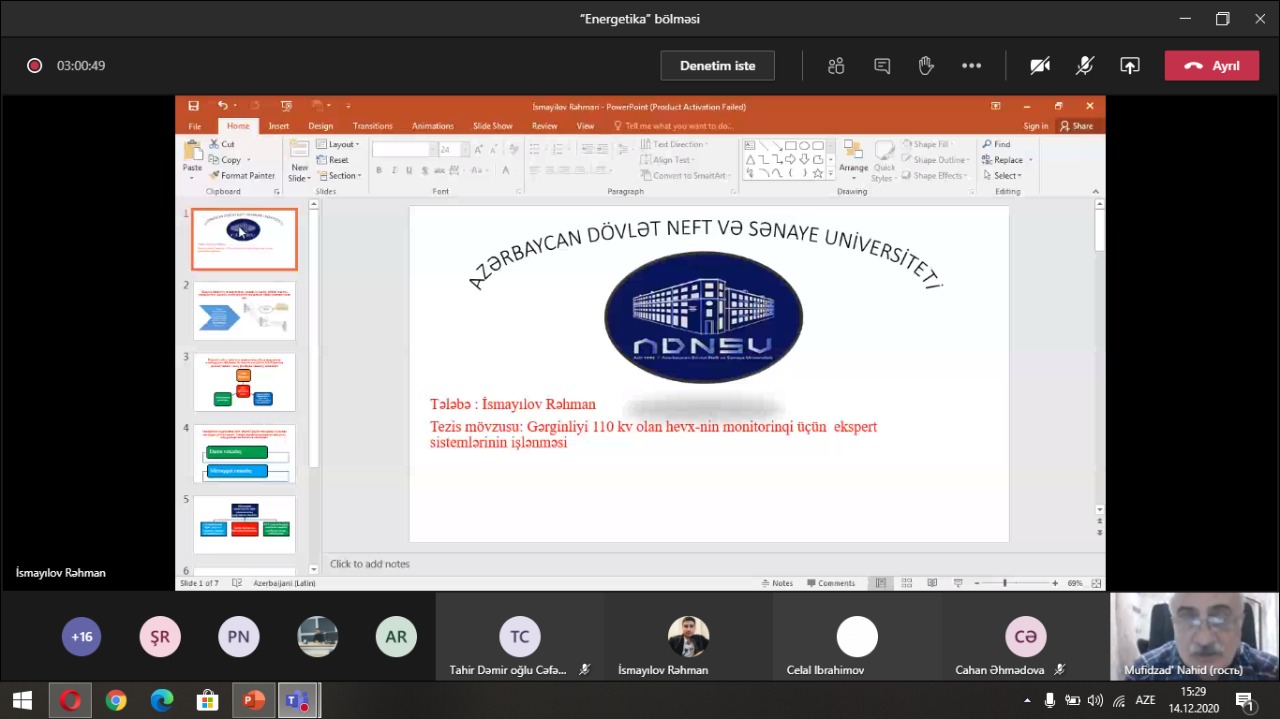Click Share in PowerPoint
The image size is (1280, 719).
(x=1078, y=126)
